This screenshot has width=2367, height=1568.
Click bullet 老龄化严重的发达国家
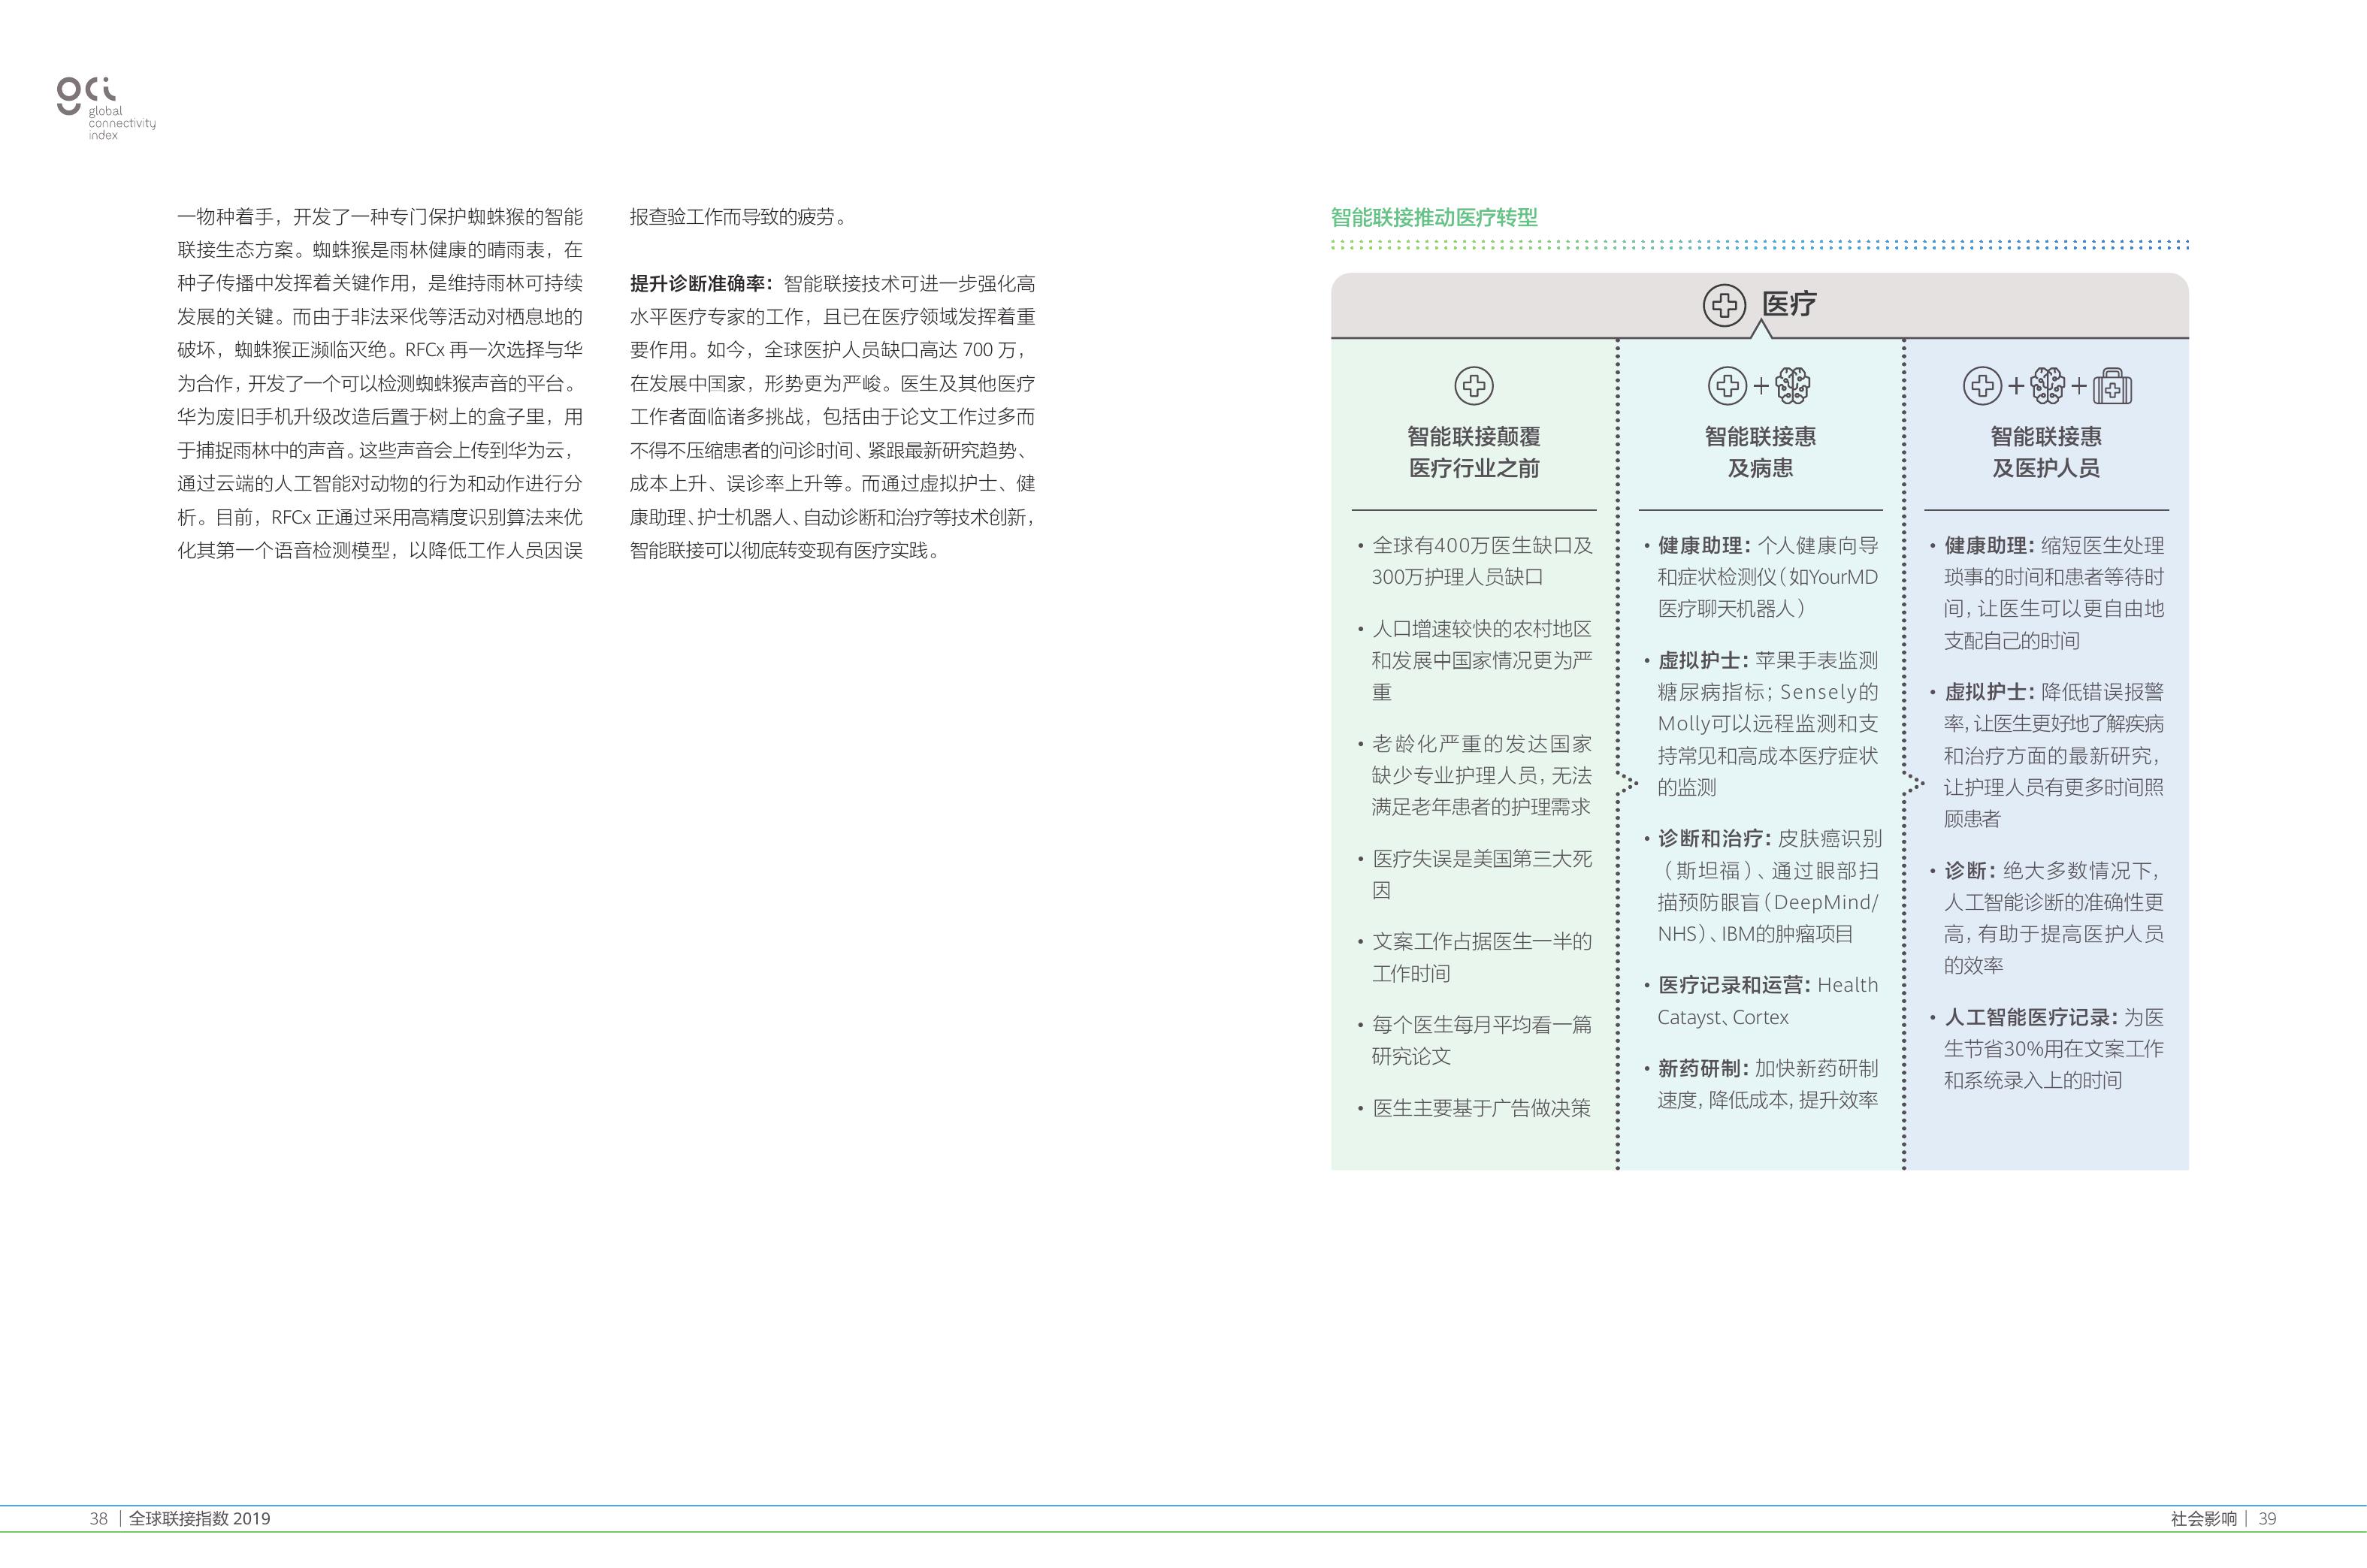pyautogui.click(x=1475, y=775)
